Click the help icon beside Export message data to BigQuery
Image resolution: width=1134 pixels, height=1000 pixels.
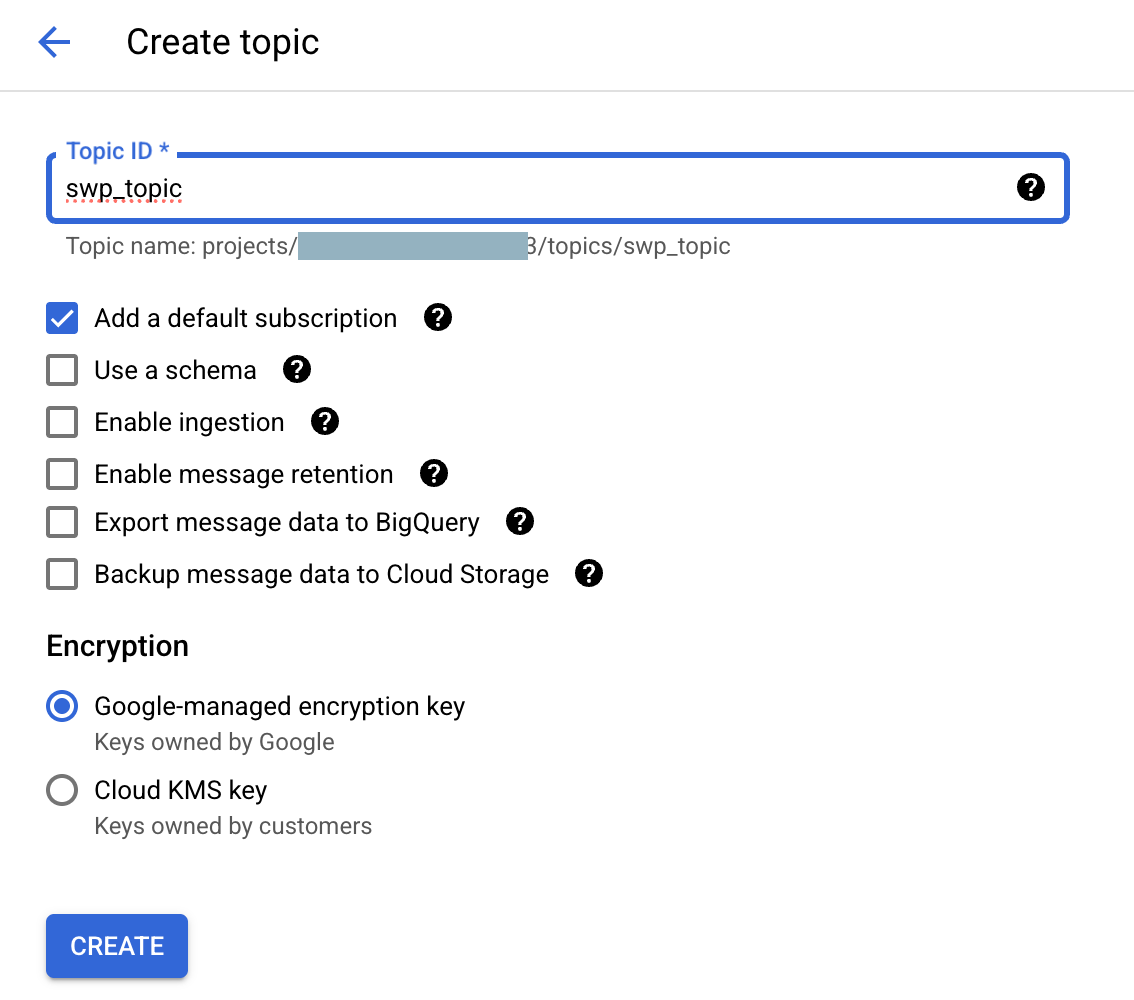click(x=519, y=521)
